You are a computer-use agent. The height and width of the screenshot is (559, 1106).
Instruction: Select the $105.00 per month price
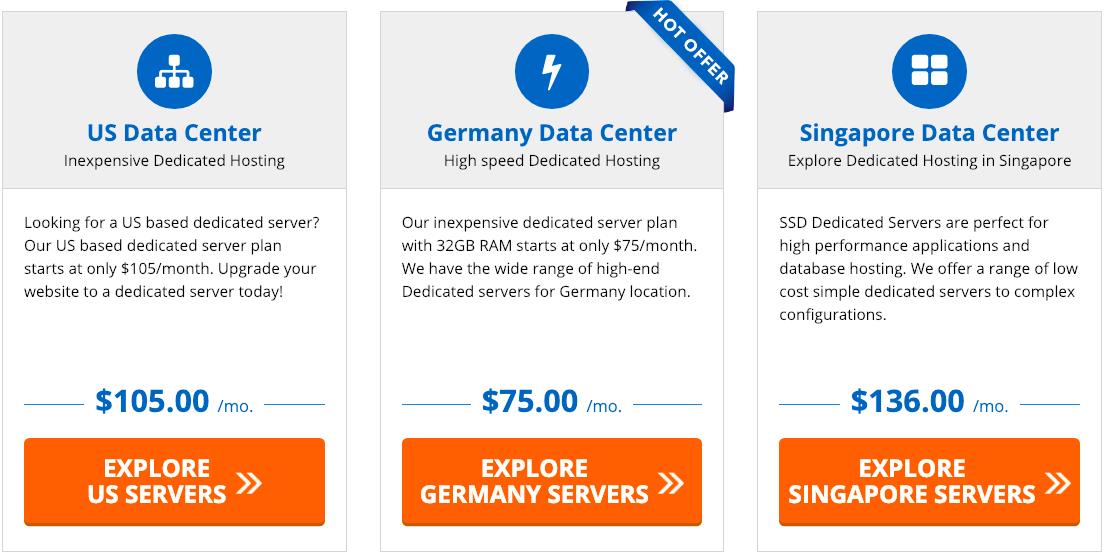pyautogui.click(x=174, y=402)
